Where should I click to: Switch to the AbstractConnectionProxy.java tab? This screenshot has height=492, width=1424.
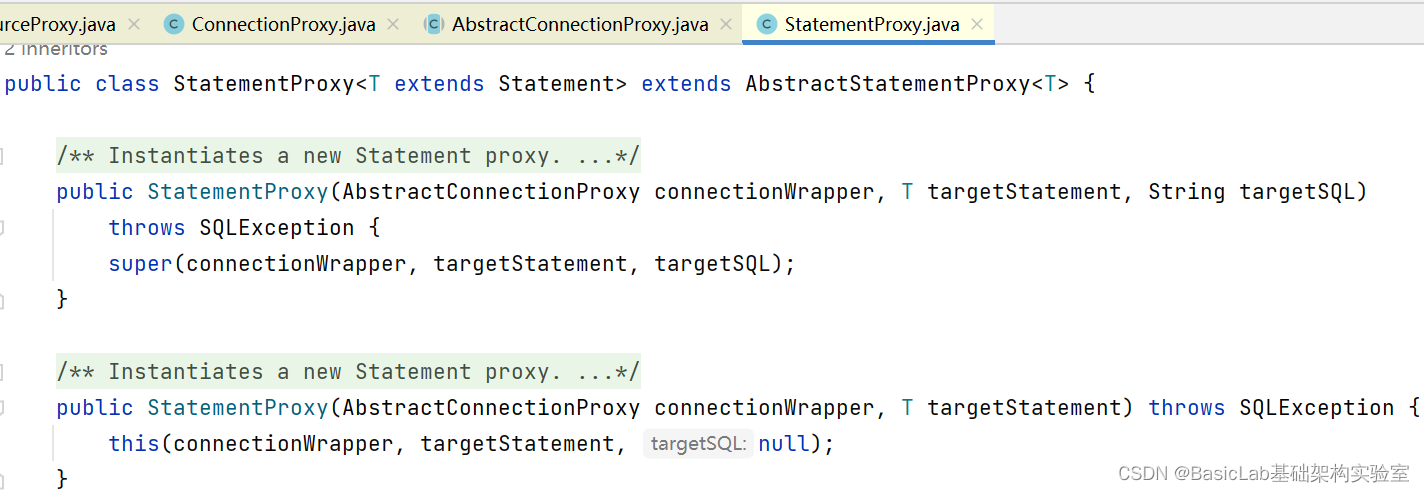[580, 24]
